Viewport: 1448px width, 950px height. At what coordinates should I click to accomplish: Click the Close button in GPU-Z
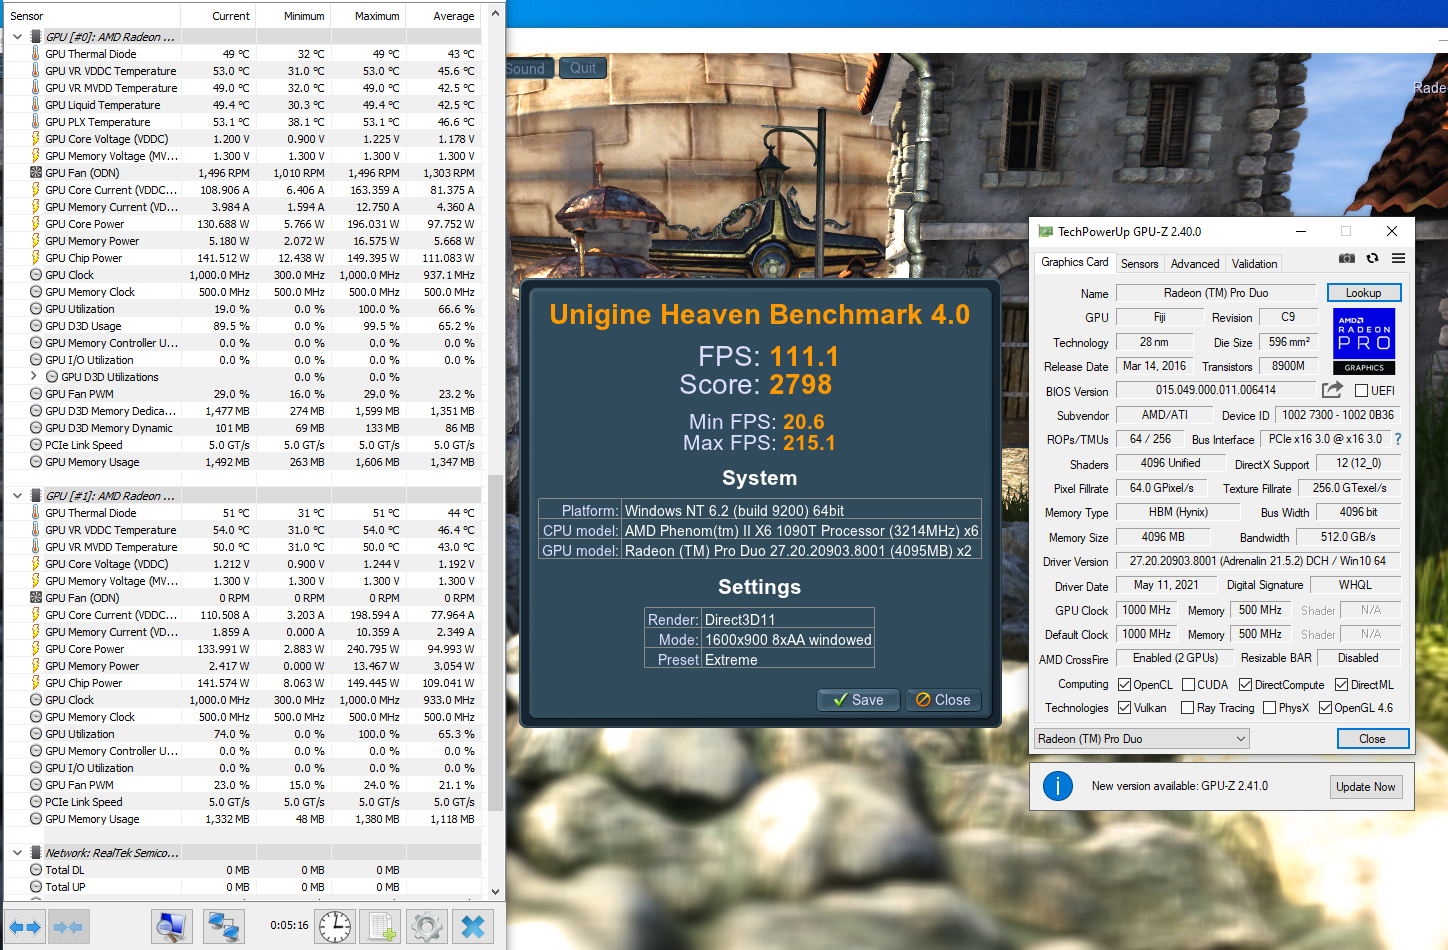(x=1373, y=739)
